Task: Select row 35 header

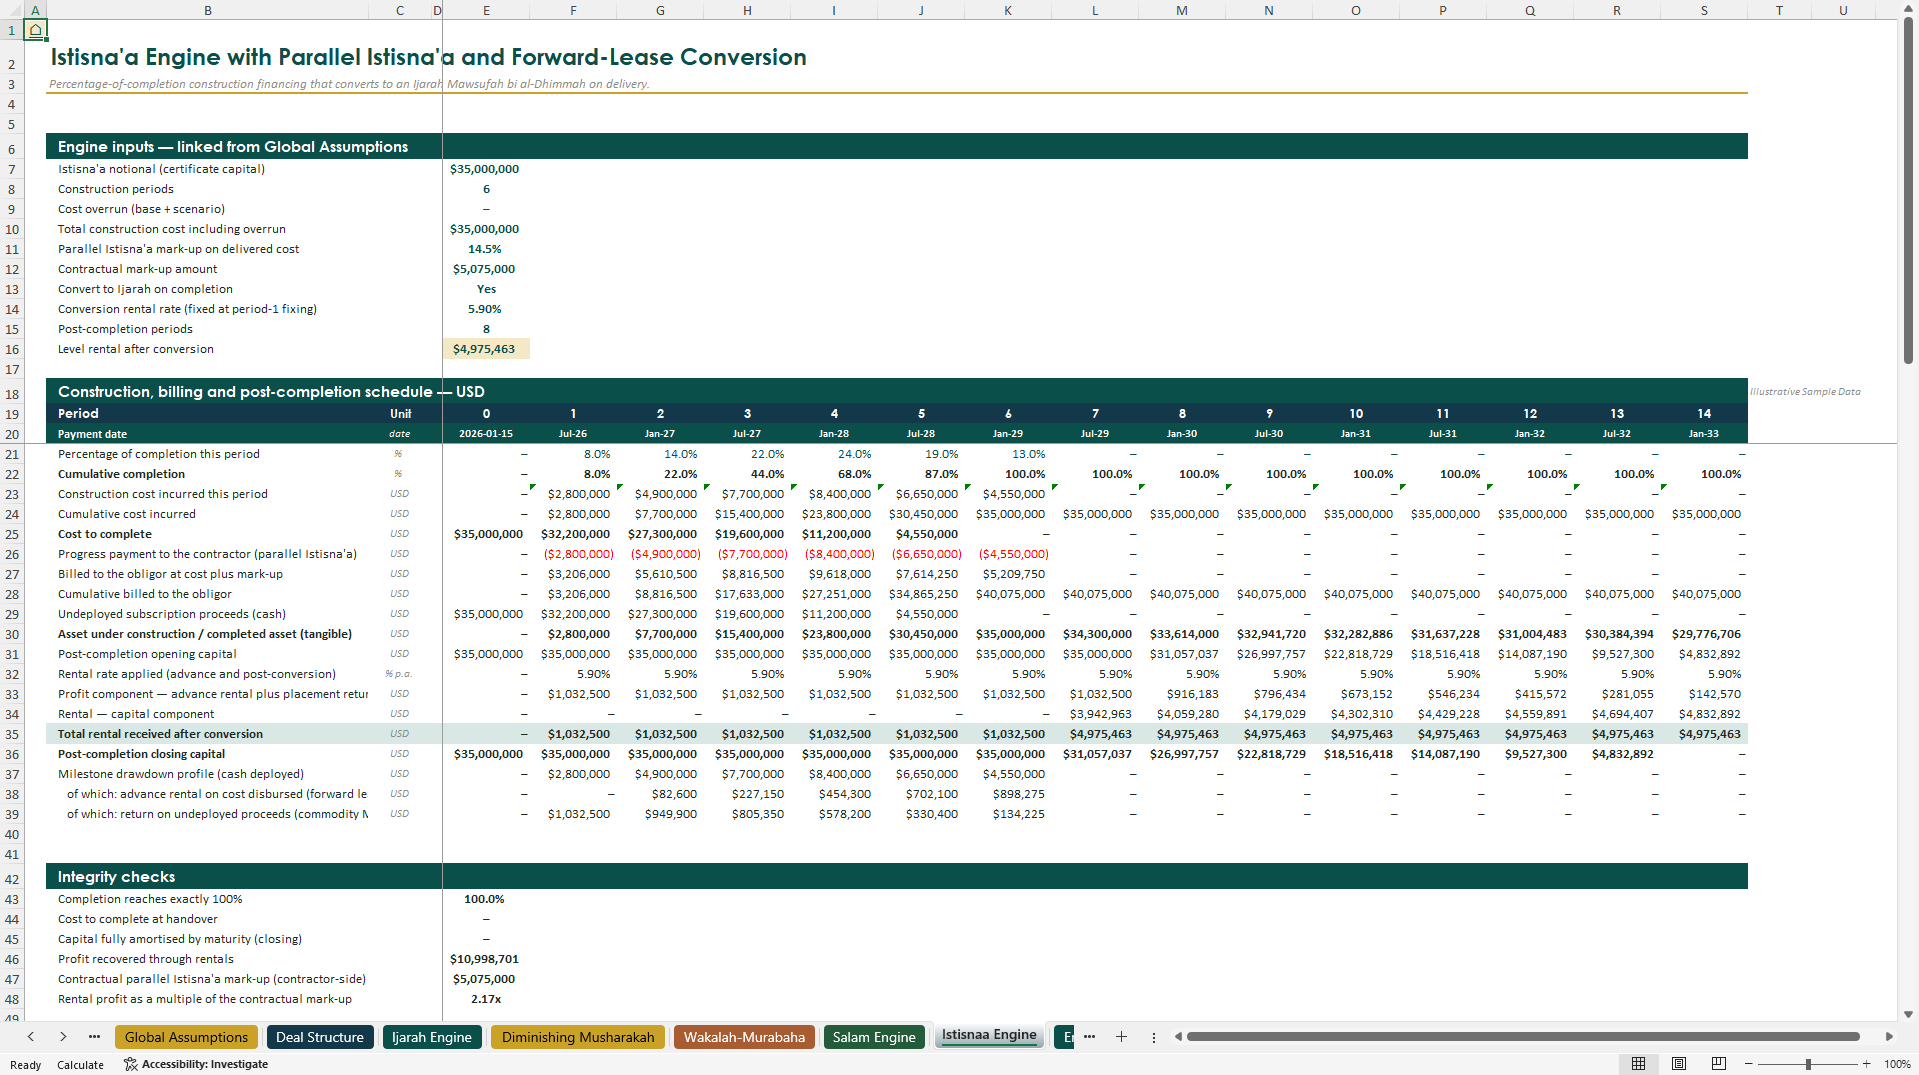Action: pyautogui.click(x=12, y=734)
